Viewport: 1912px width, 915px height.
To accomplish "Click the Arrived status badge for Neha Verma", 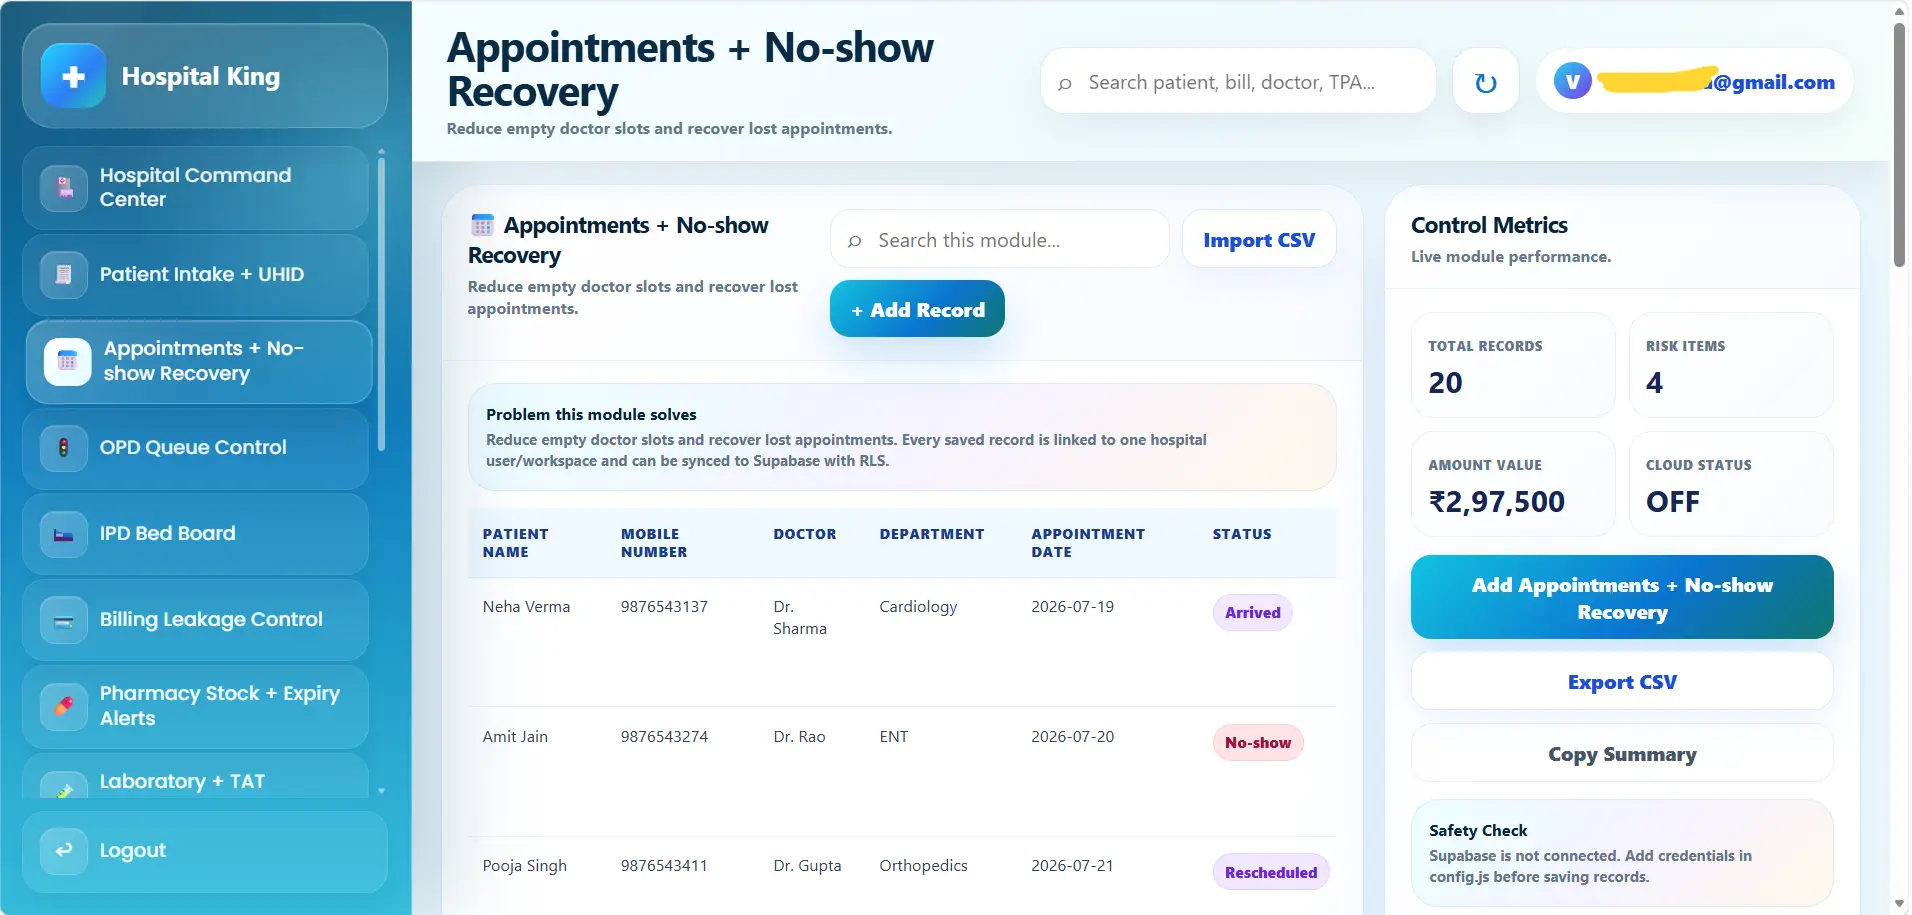I will pos(1253,613).
